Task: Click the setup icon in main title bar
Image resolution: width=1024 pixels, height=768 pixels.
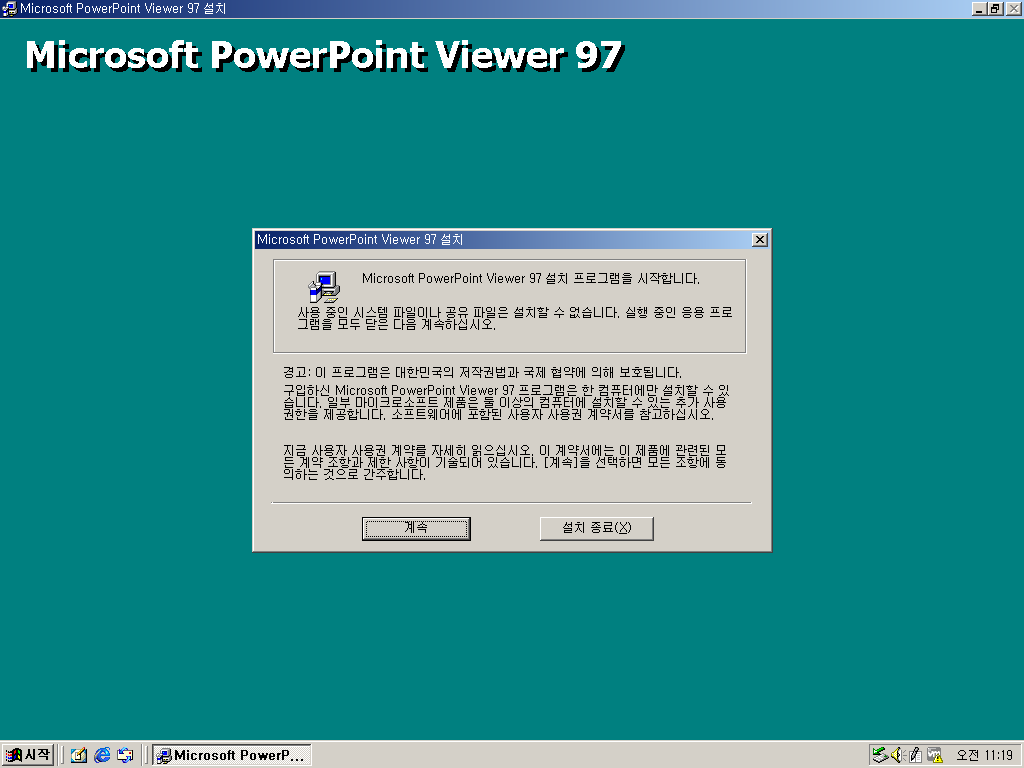Action: coord(9,8)
